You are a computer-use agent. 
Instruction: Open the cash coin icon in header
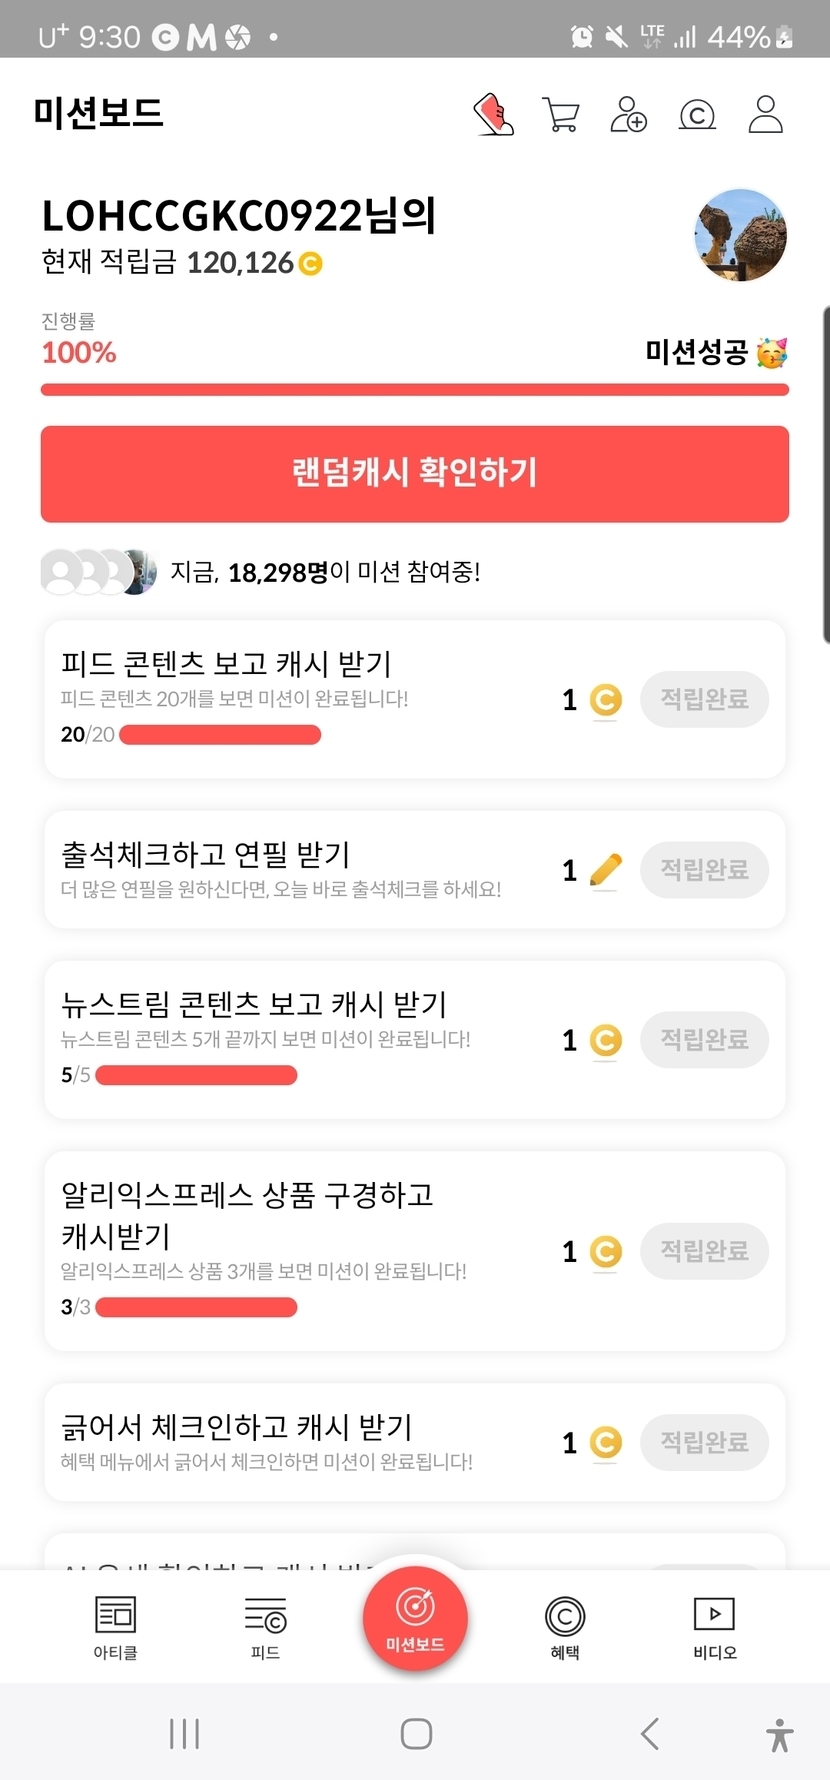pyautogui.click(x=697, y=115)
